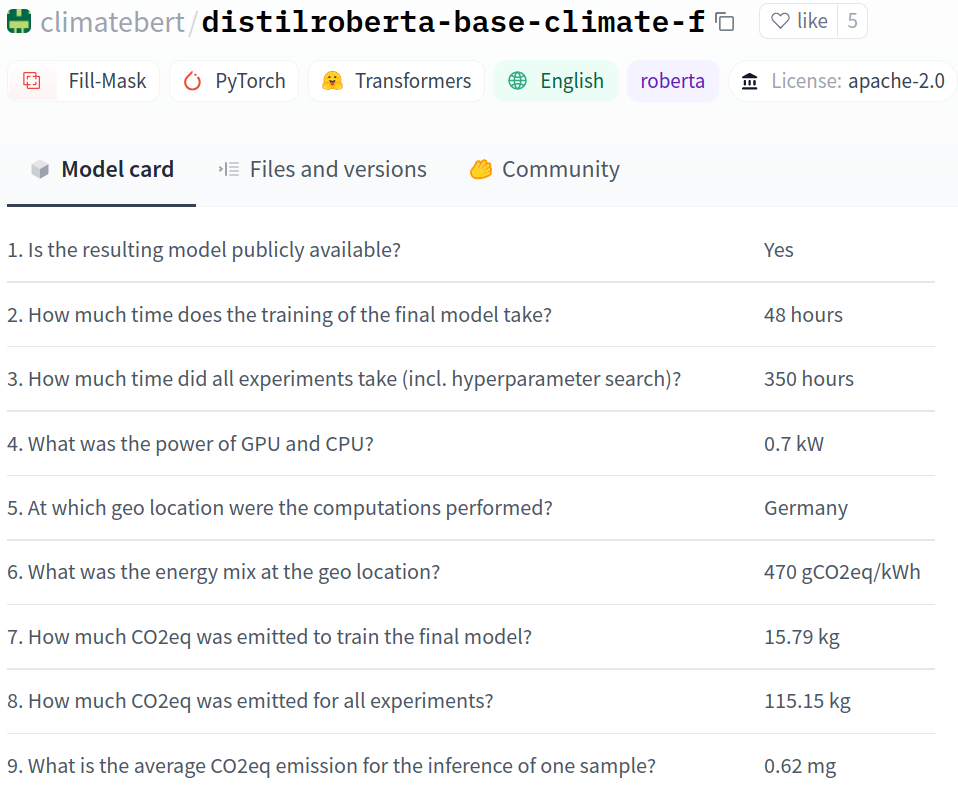Click the Fill-Mask task icon

[32, 81]
